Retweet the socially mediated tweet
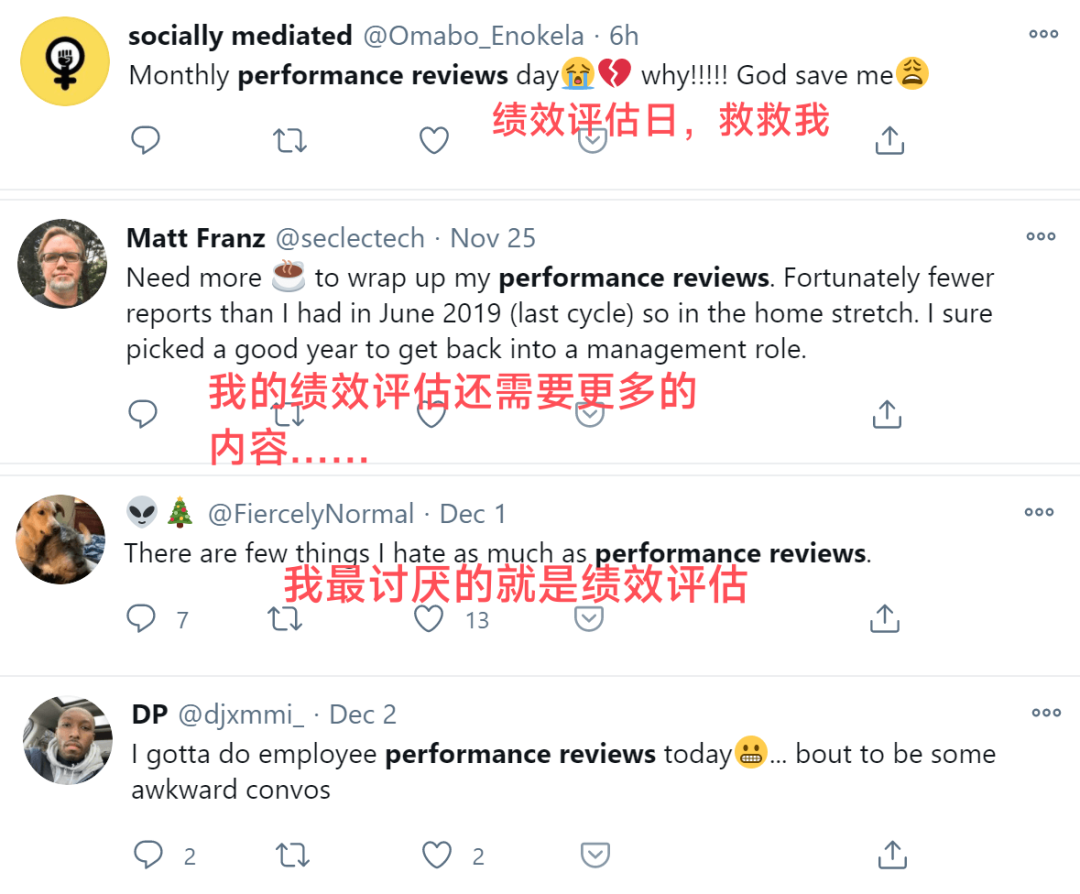Viewport: 1080px width, 894px height. [289, 141]
